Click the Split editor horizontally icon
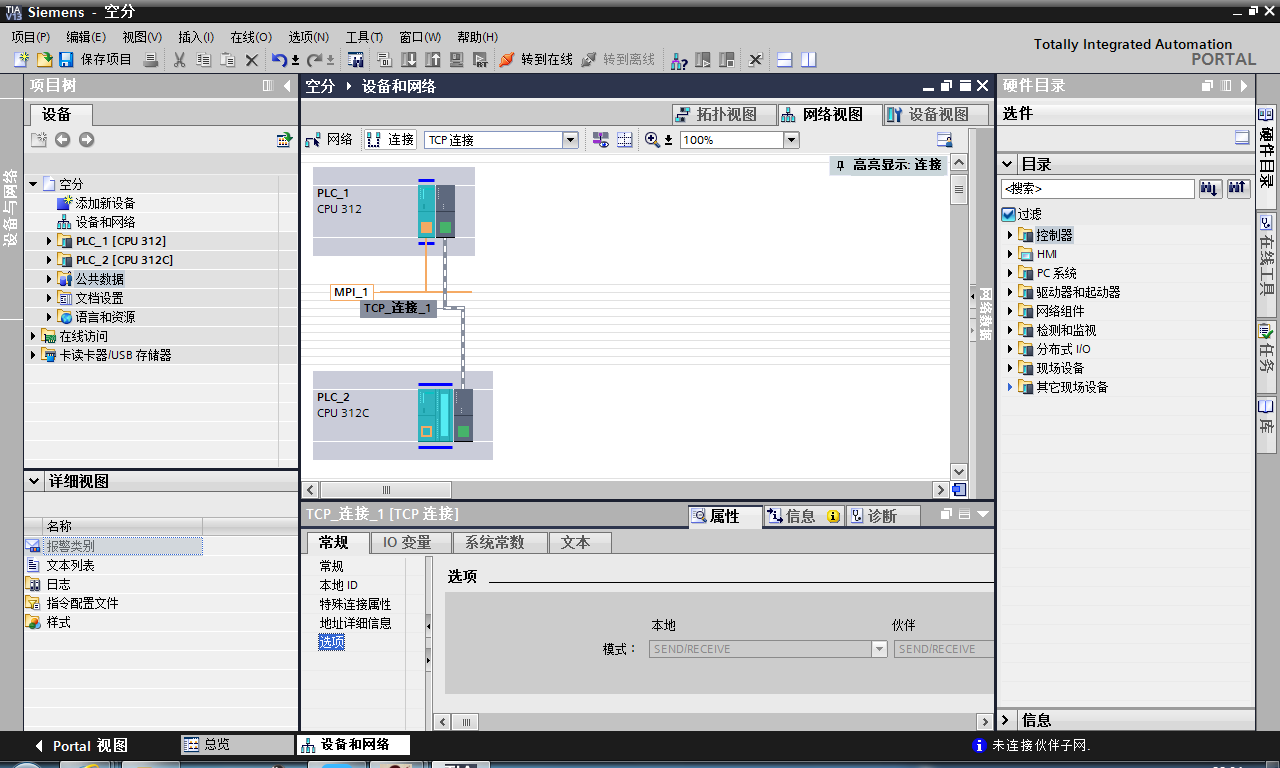This screenshot has height=768, width=1280. coord(785,60)
